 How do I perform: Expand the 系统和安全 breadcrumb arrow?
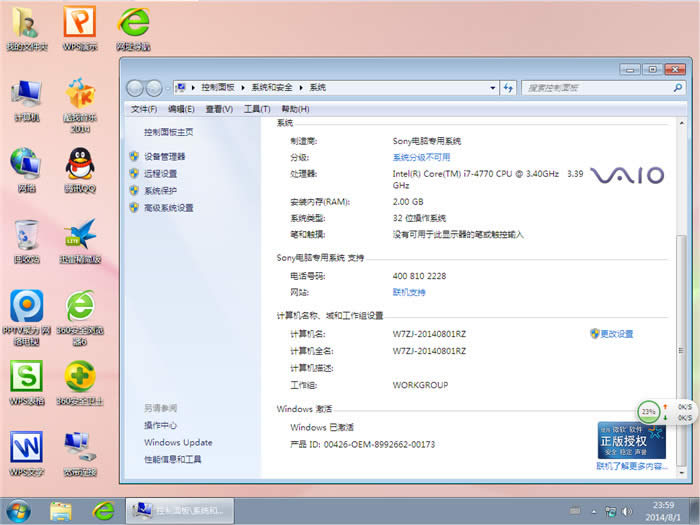point(300,88)
